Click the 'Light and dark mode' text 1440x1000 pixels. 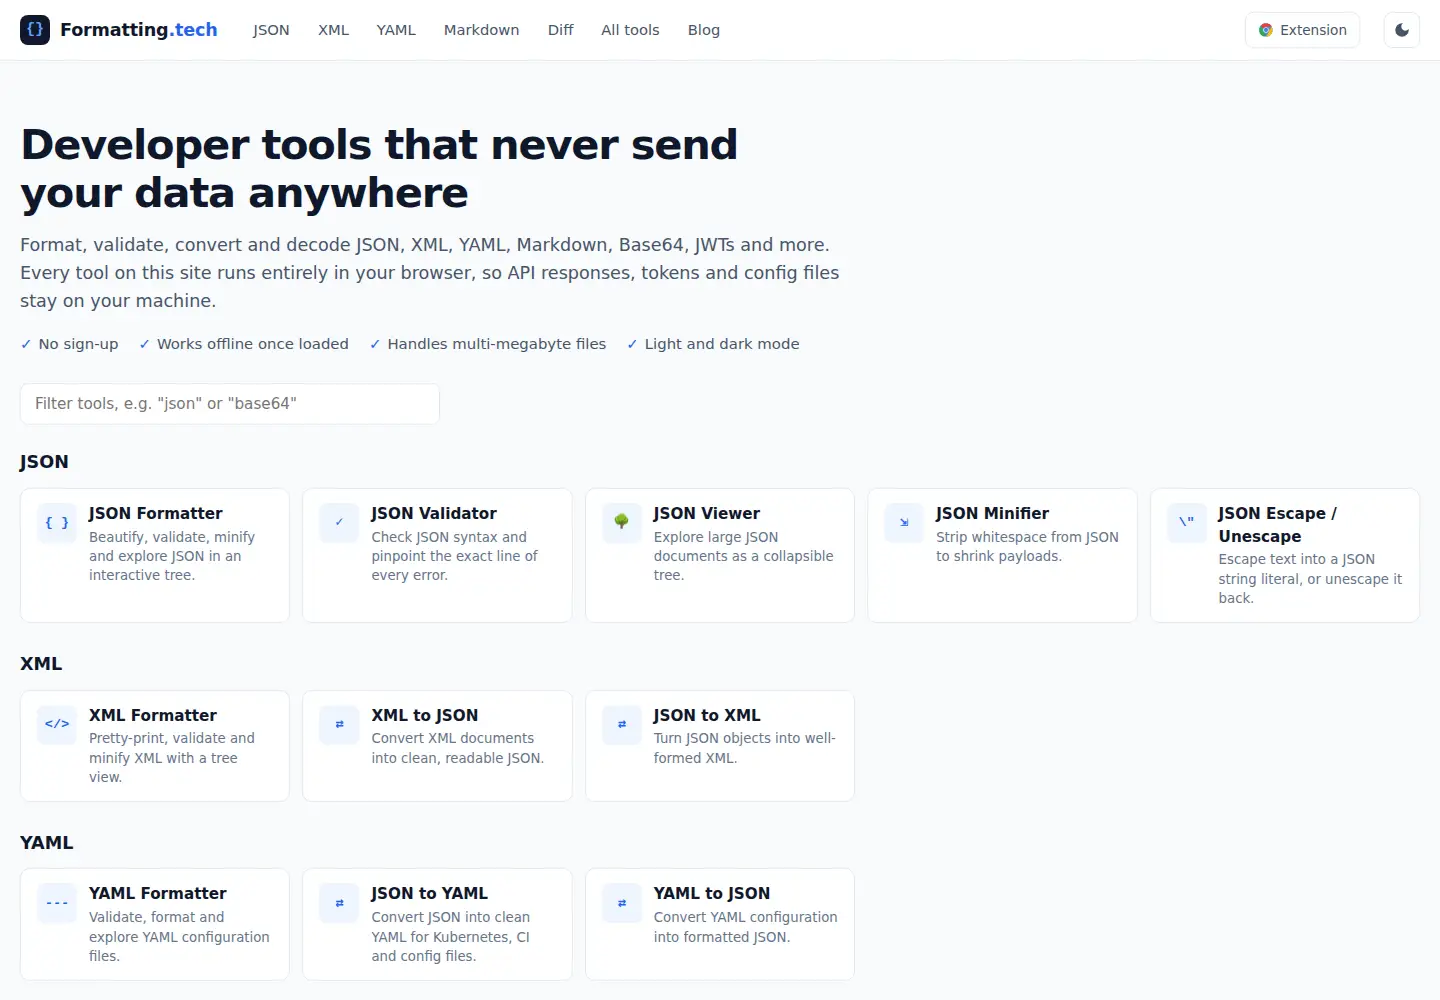tap(722, 344)
